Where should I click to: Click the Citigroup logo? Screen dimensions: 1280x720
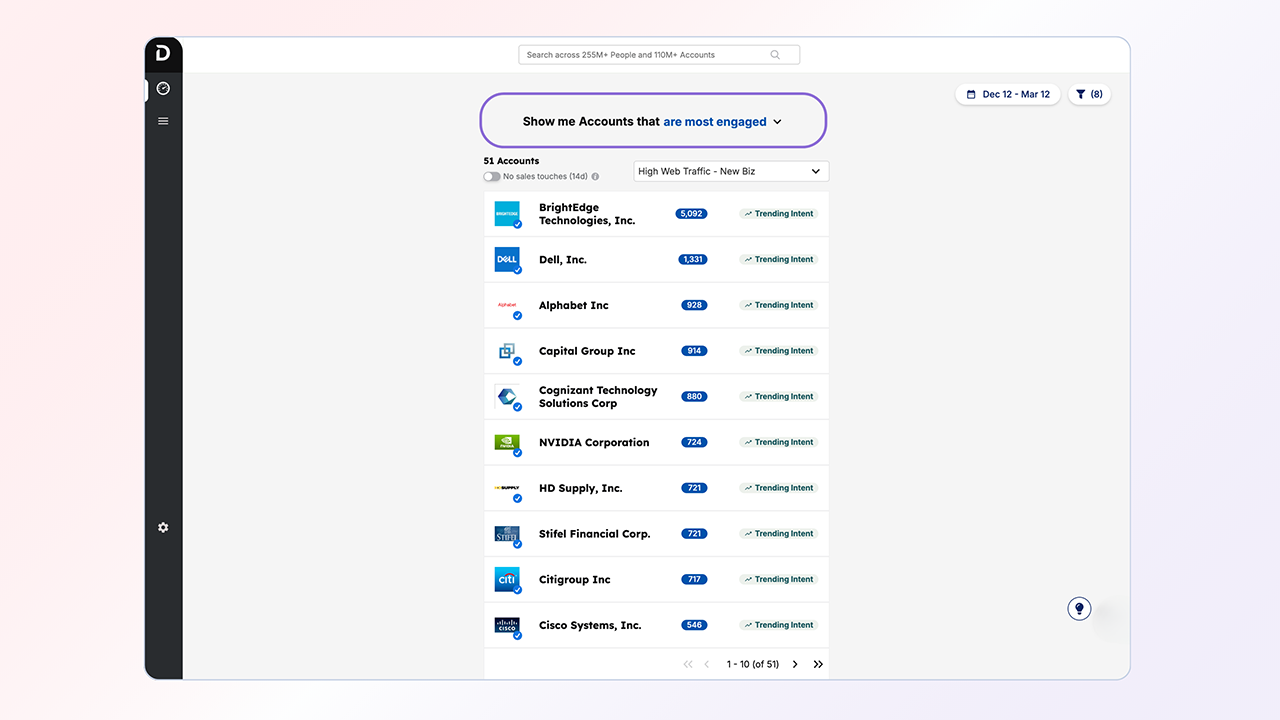click(507, 579)
